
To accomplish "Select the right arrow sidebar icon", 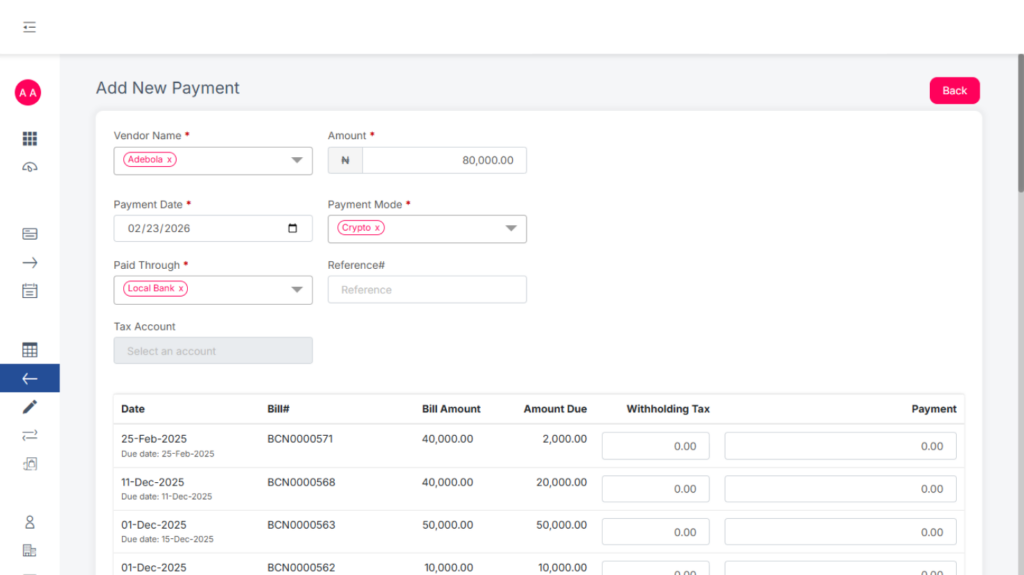I will (x=29, y=263).
